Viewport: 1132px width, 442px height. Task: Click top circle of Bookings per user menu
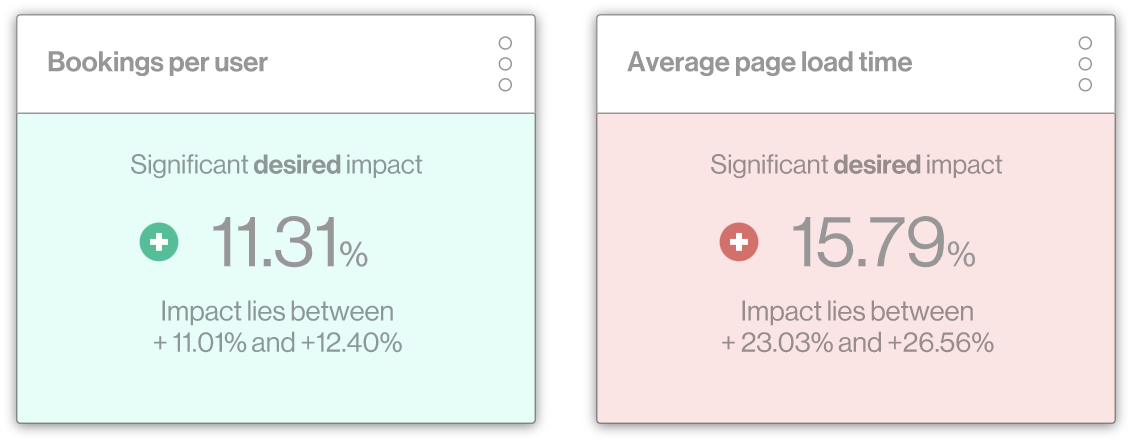[505, 43]
